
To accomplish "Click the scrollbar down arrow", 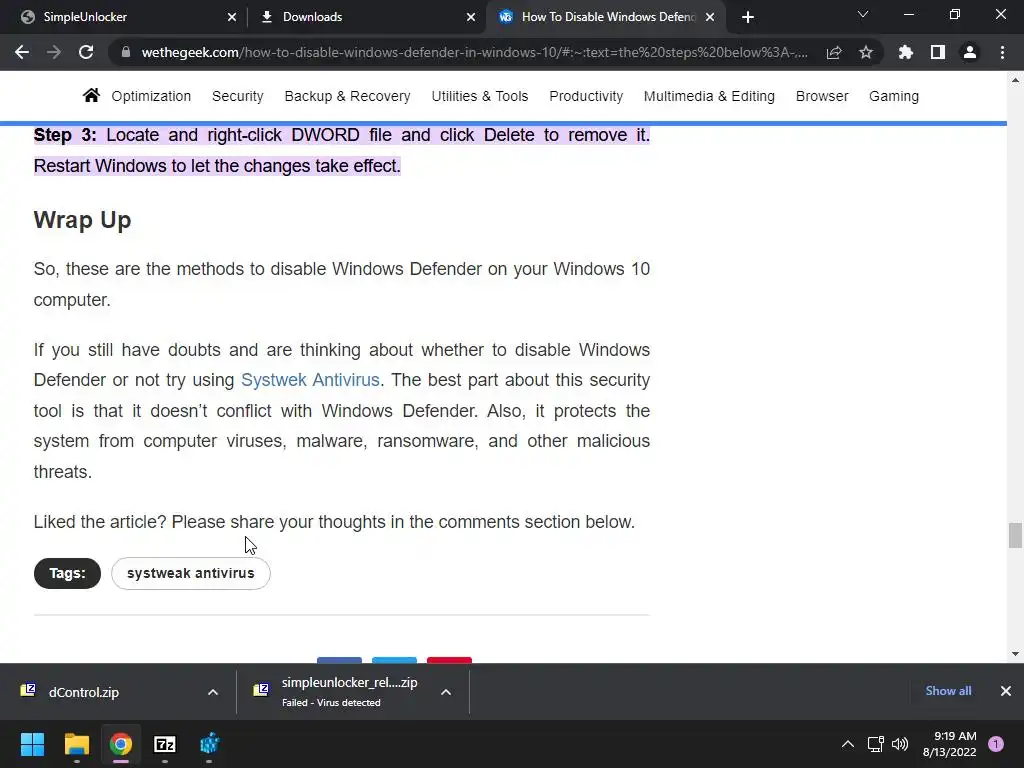I will (x=1015, y=654).
